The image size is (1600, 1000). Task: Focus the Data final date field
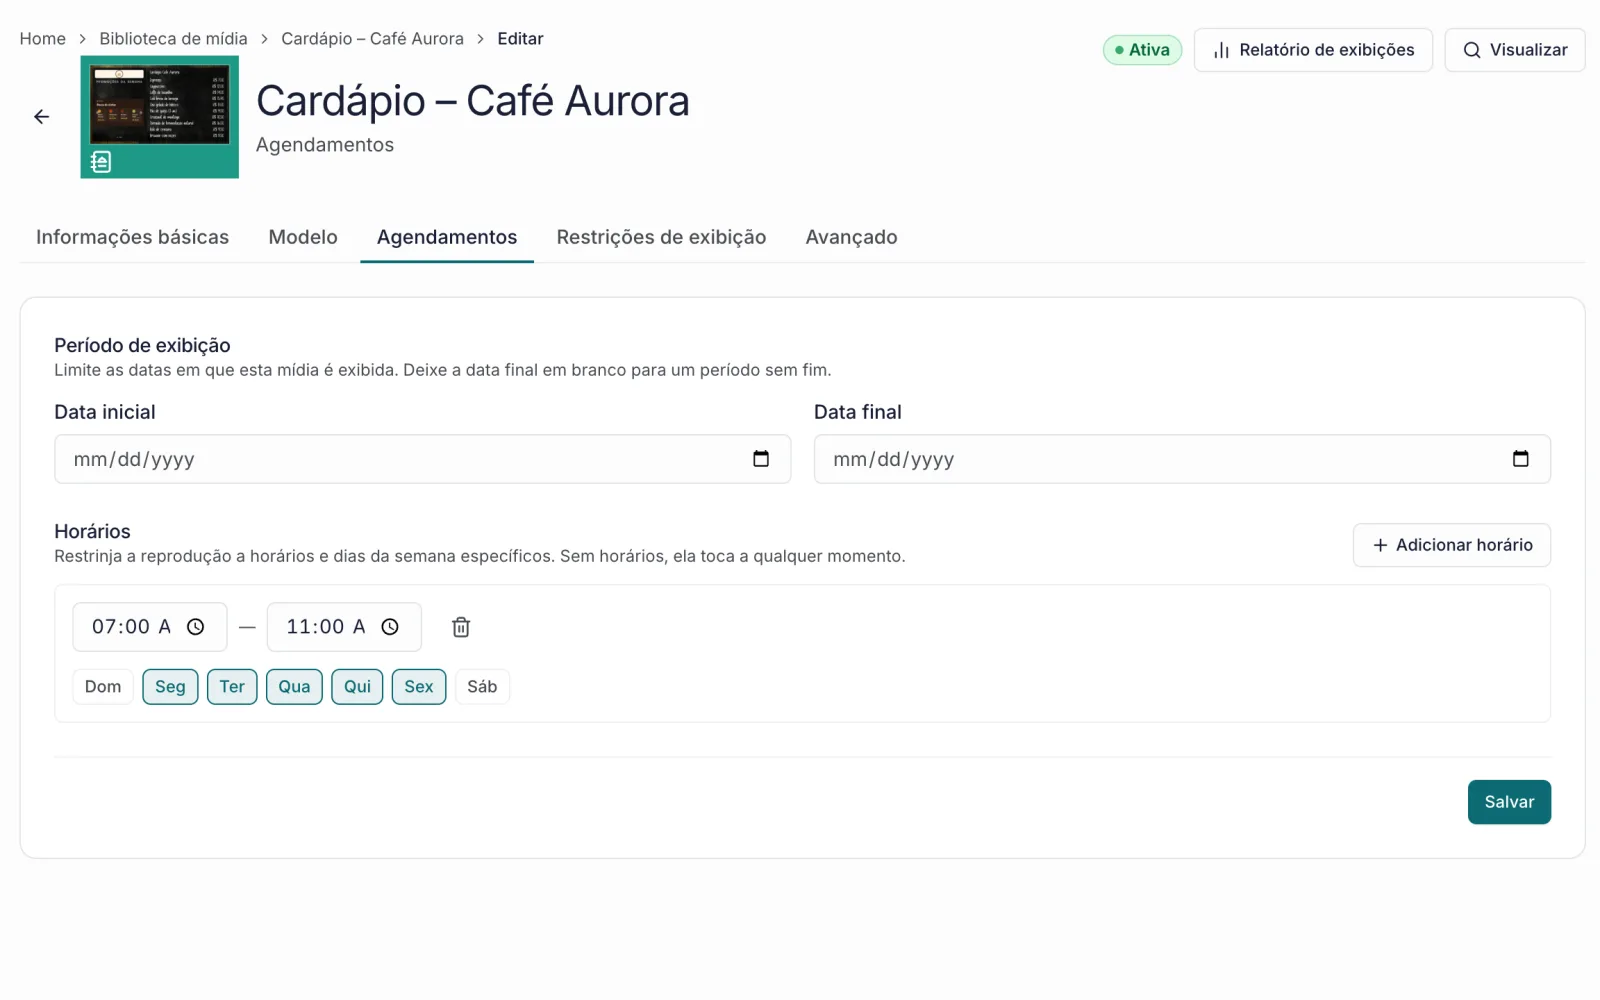tap(1182, 459)
